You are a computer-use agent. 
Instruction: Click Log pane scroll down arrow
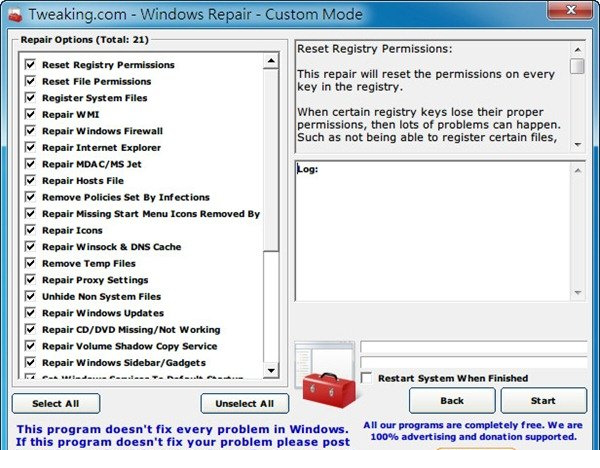(x=578, y=293)
